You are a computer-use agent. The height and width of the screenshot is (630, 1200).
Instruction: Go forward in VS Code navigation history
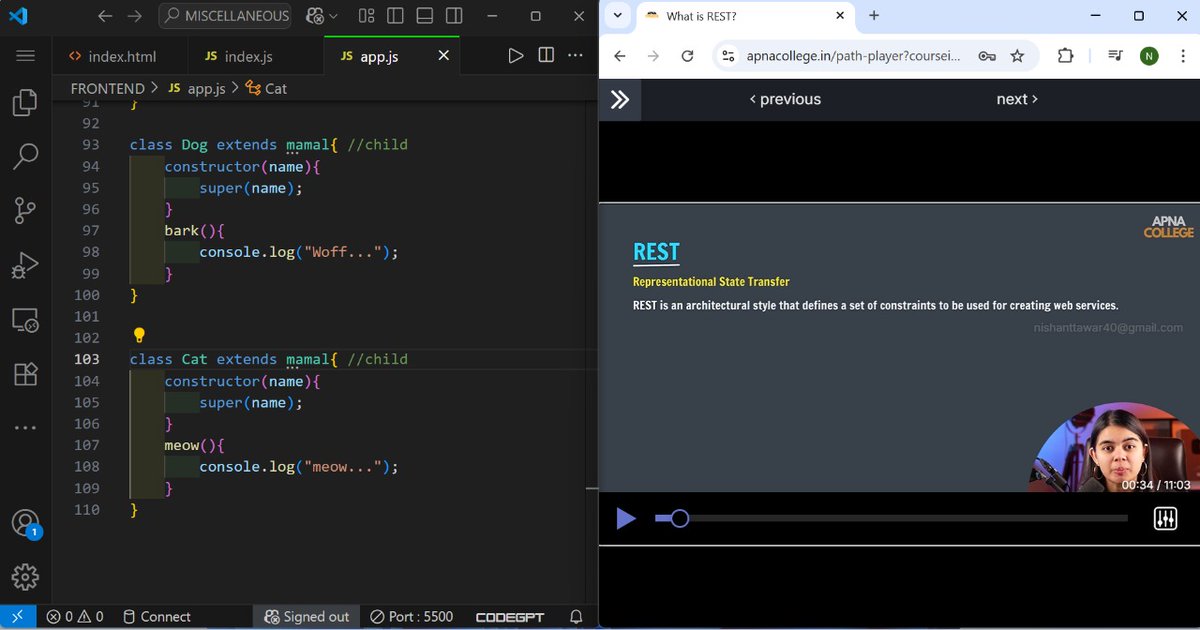click(x=136, y=16)
